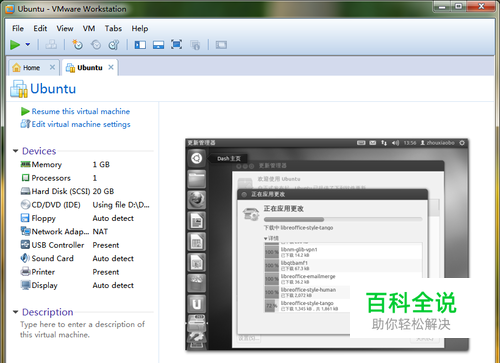
Task: Close the Ubuntu tab
Action: [x=111, y=67]
